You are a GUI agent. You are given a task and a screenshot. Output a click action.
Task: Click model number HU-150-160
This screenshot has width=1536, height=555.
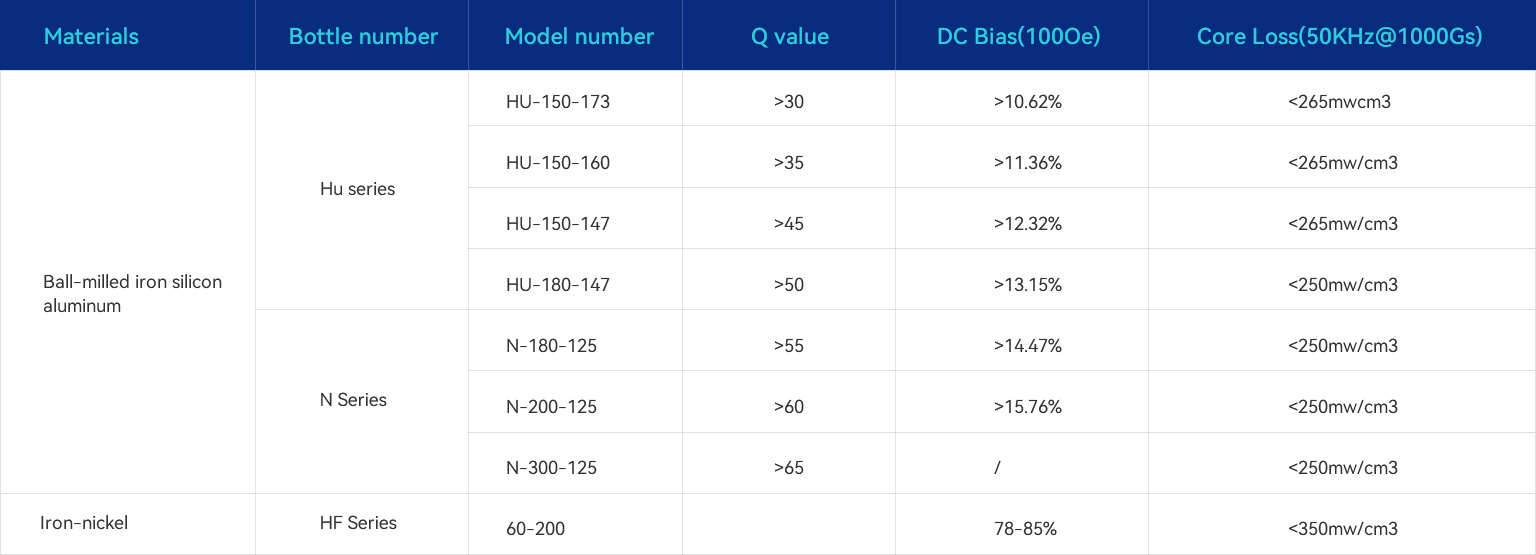(x=557, y=163)
